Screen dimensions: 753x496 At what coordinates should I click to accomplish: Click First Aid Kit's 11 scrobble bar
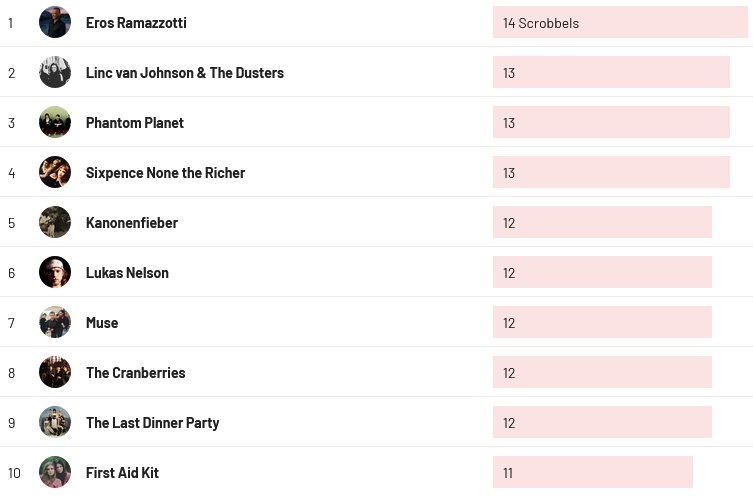(592, 472)
